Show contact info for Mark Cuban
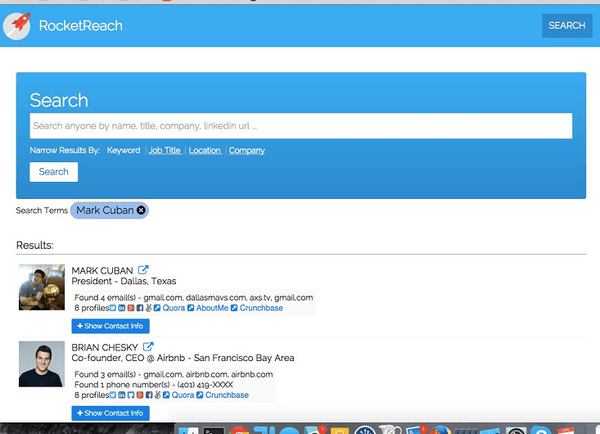The height and width of the screenshot is (434, 600). [110, 326]
